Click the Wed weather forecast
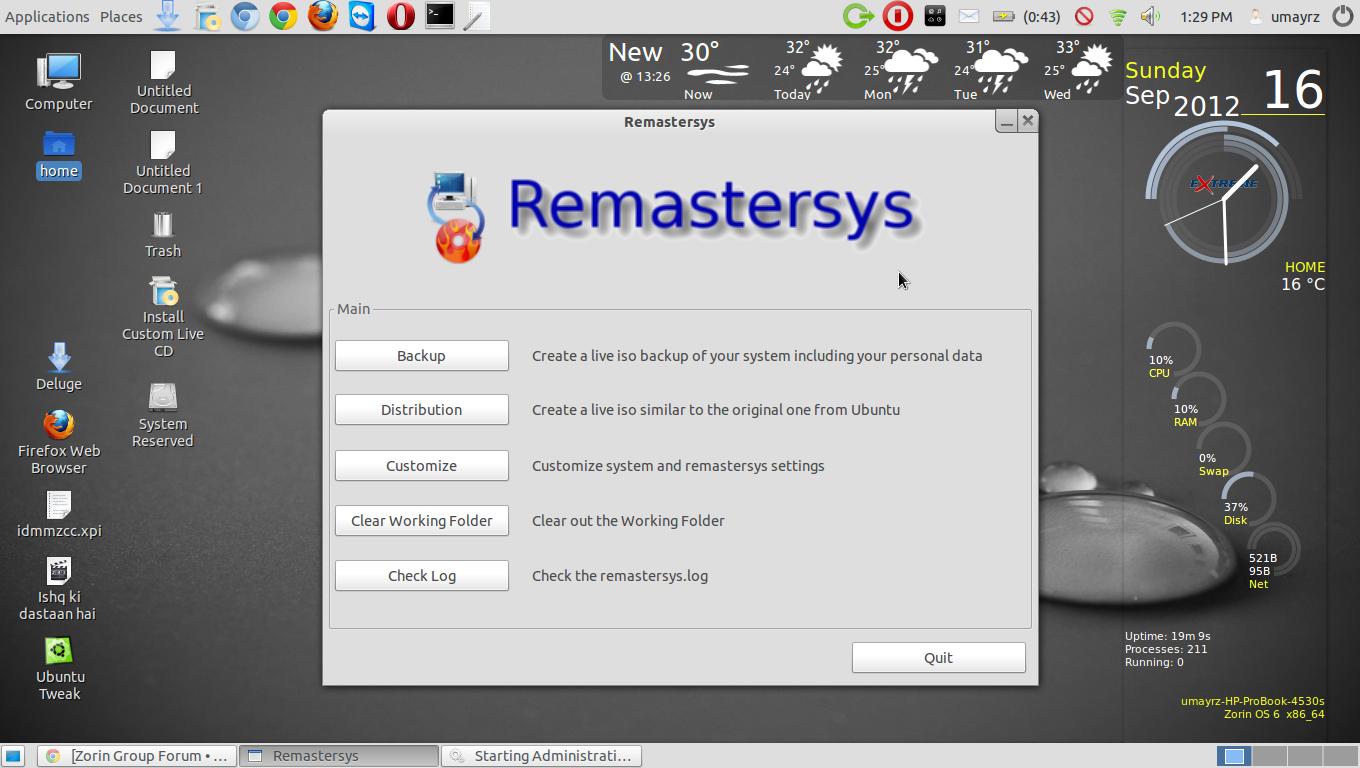 [x=1077, y=68]
